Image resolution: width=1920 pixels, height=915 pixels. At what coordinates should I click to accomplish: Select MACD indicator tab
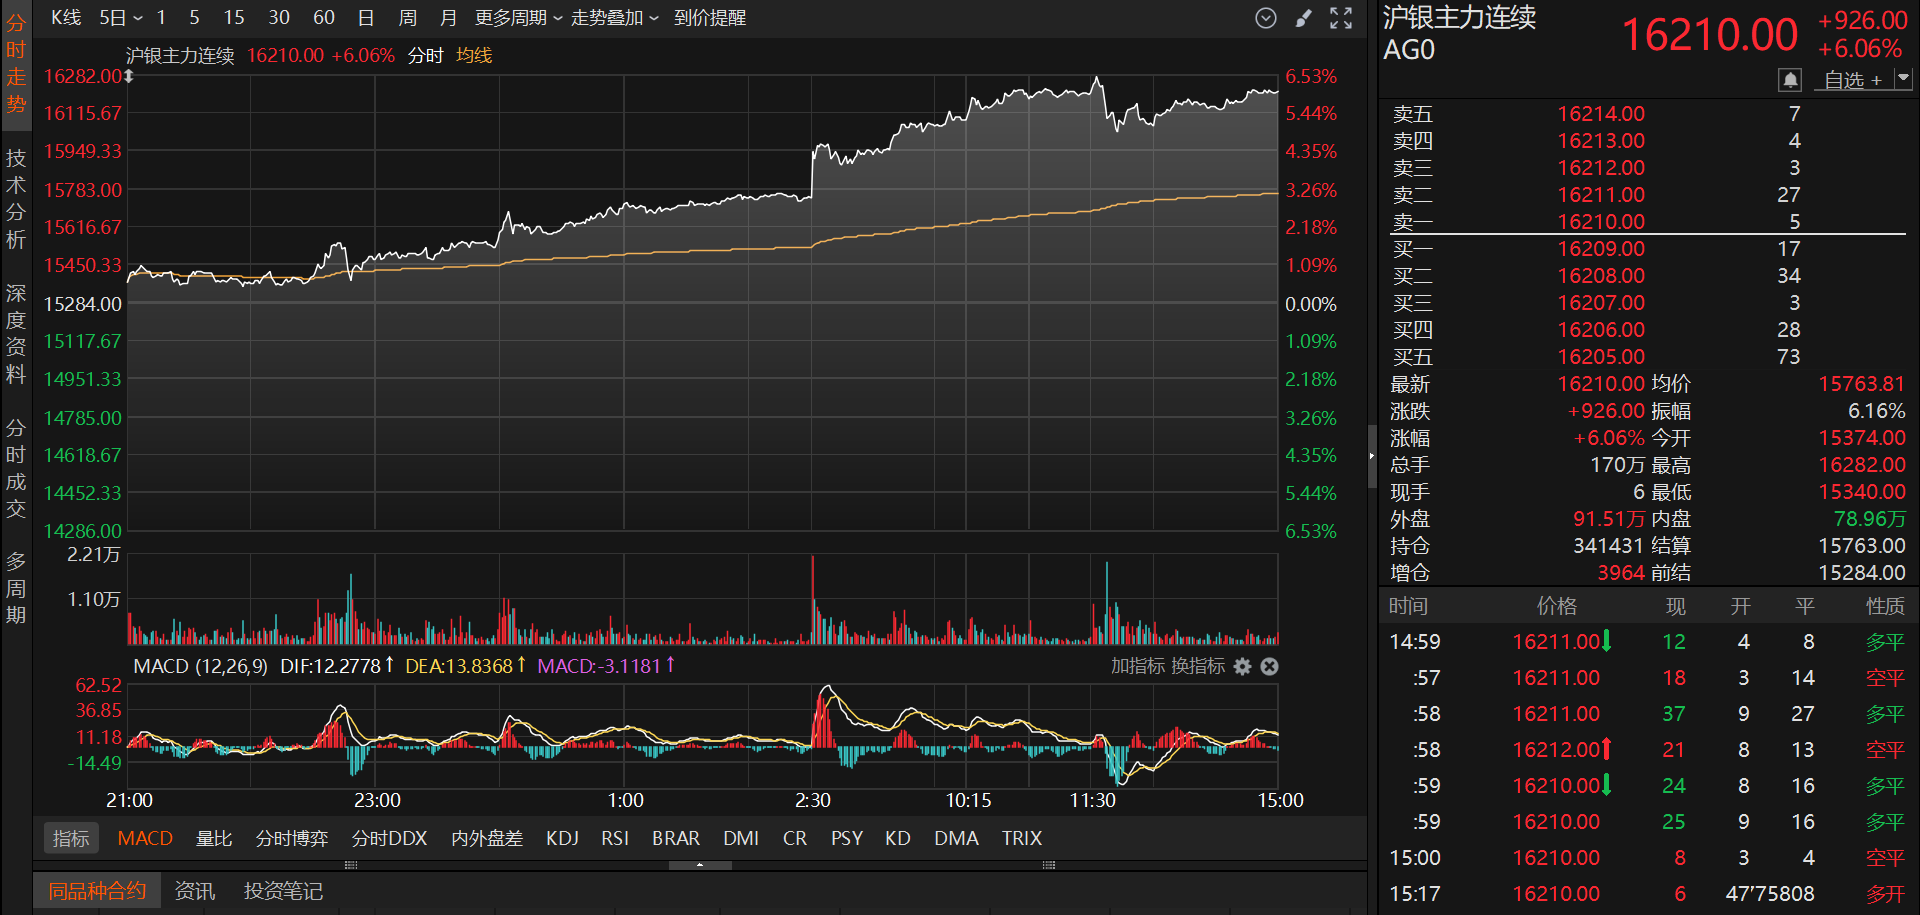pyautogui.click(x=145, y=839)
